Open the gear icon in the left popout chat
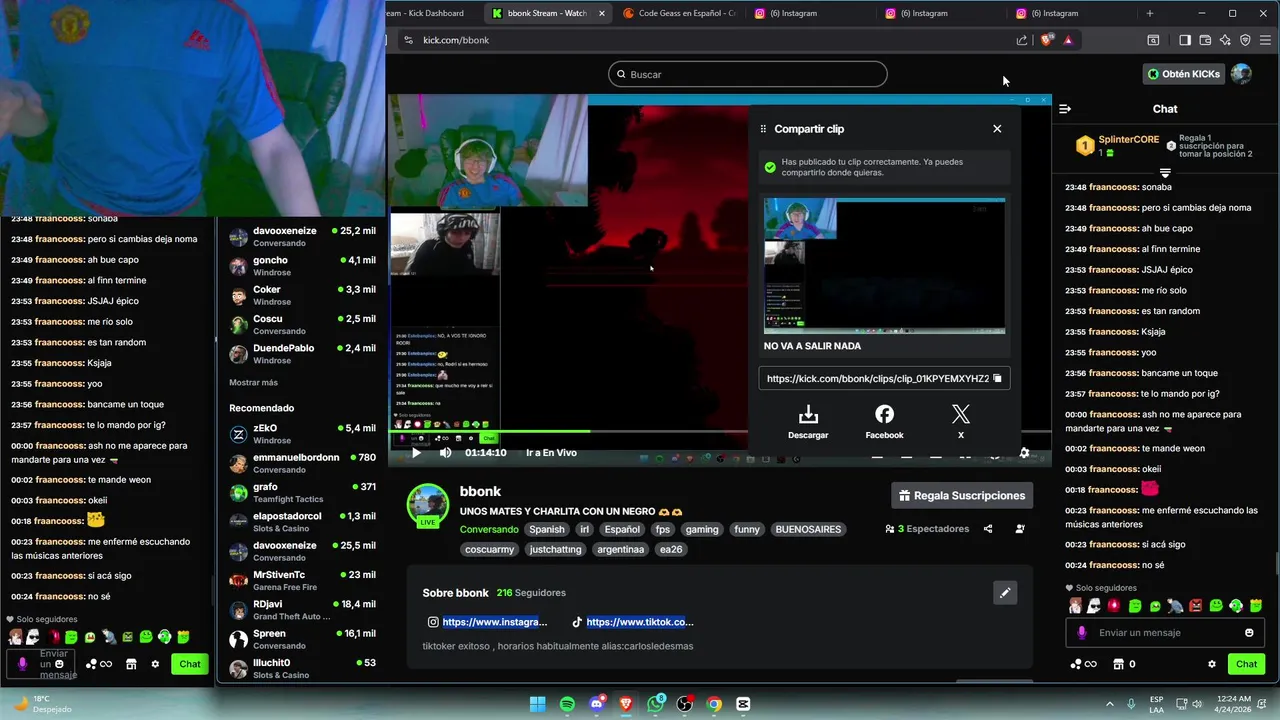Screen dimensions: 1280x720 coord(155,664)
